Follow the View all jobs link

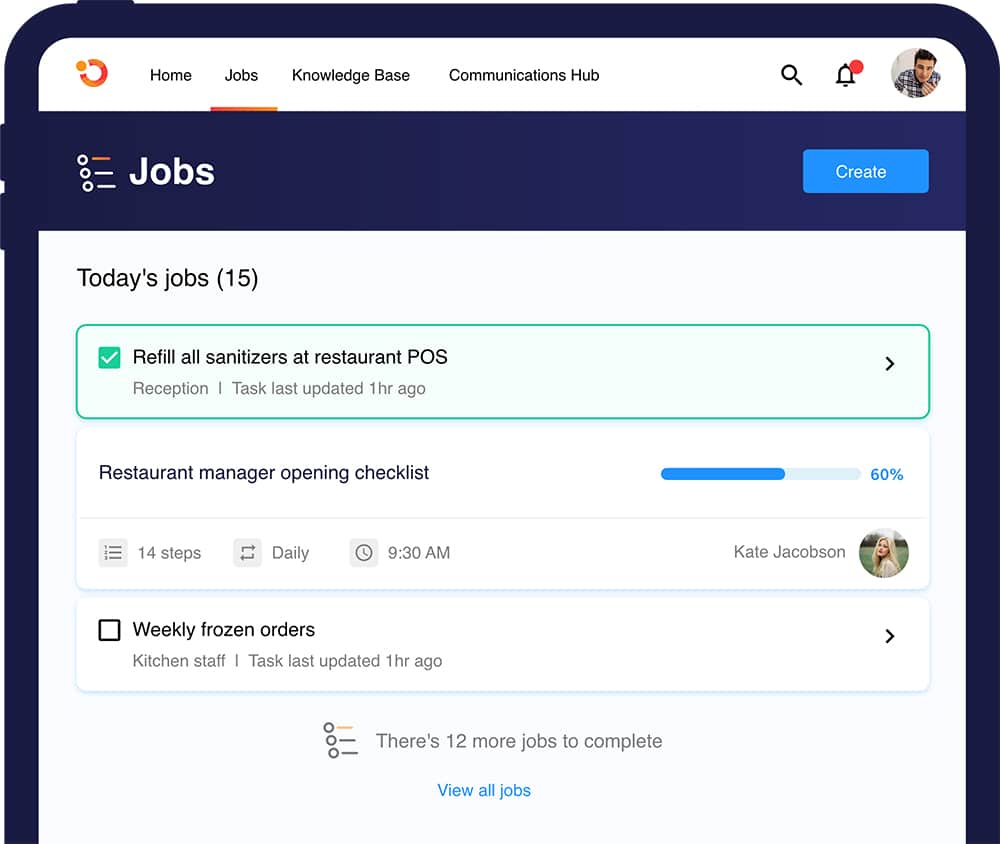point(484,790)
